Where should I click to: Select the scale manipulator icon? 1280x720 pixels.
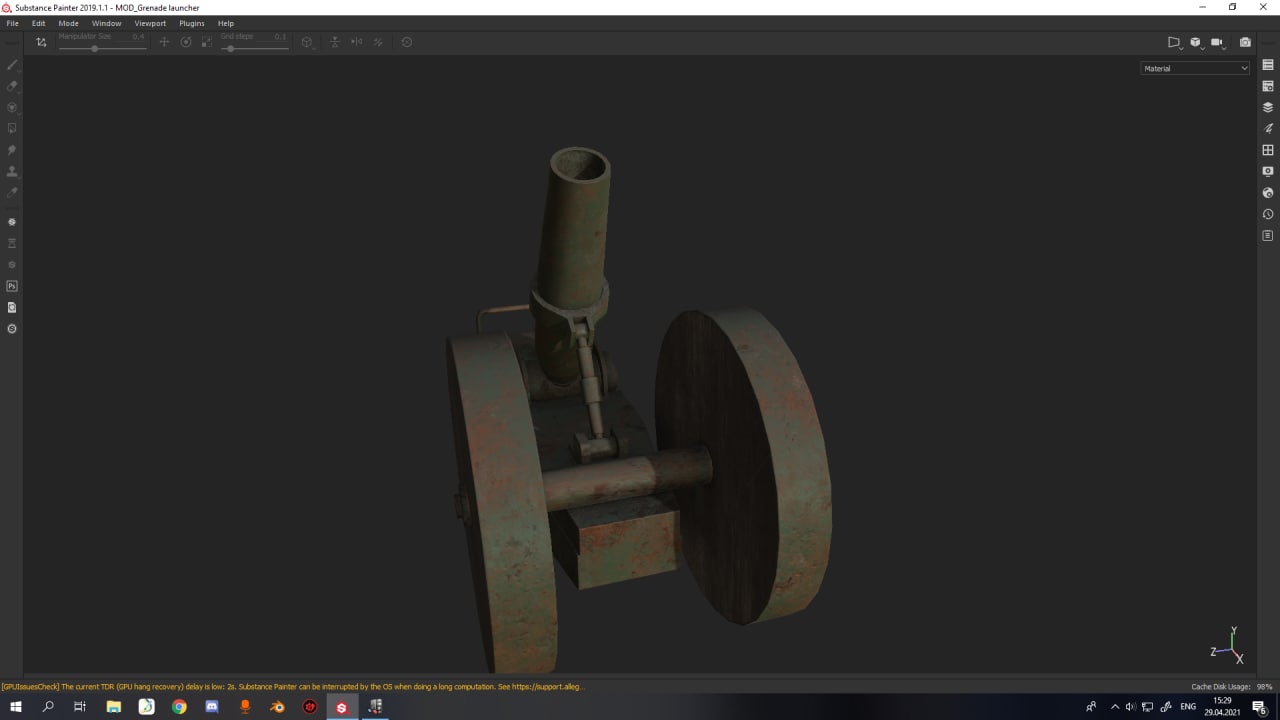click(x=207, y=42)
